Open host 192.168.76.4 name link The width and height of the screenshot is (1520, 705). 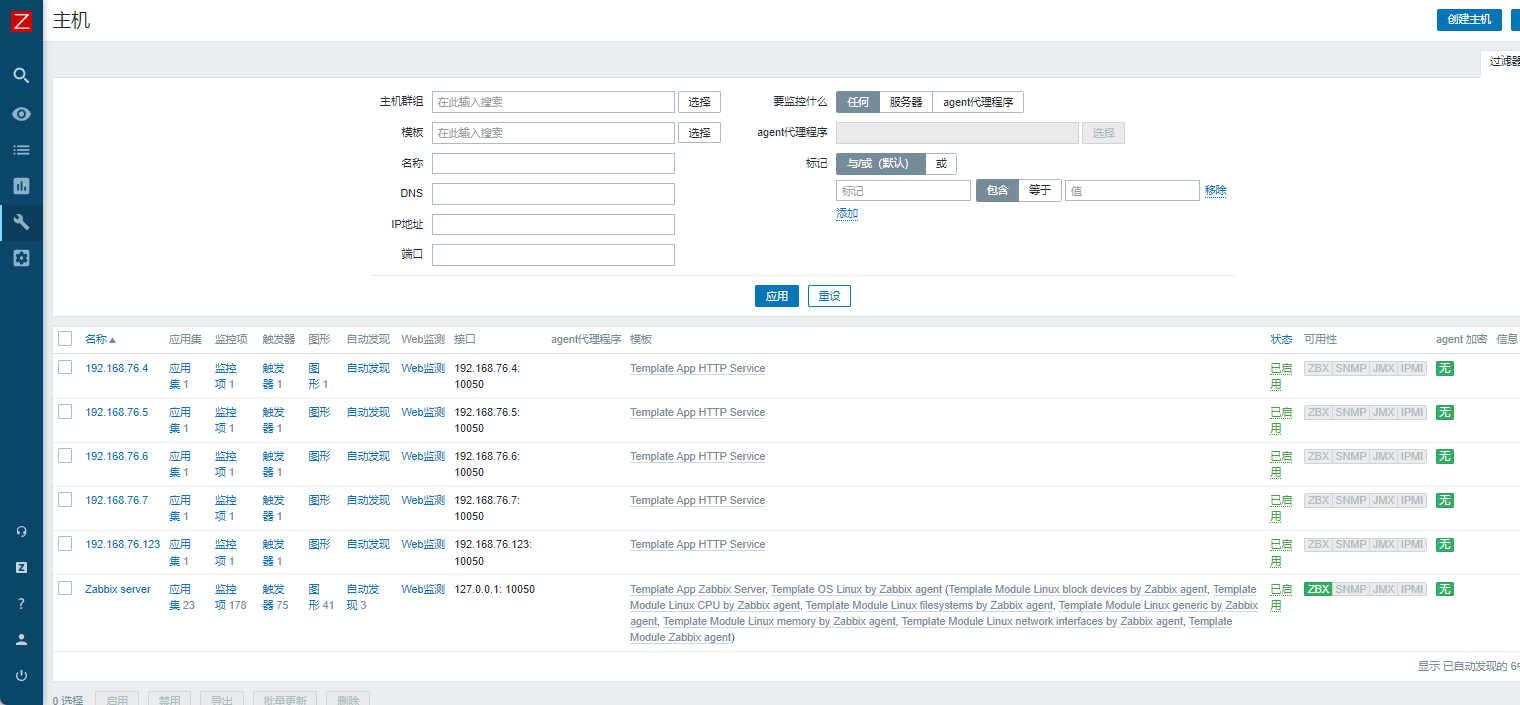click(116, 368)
